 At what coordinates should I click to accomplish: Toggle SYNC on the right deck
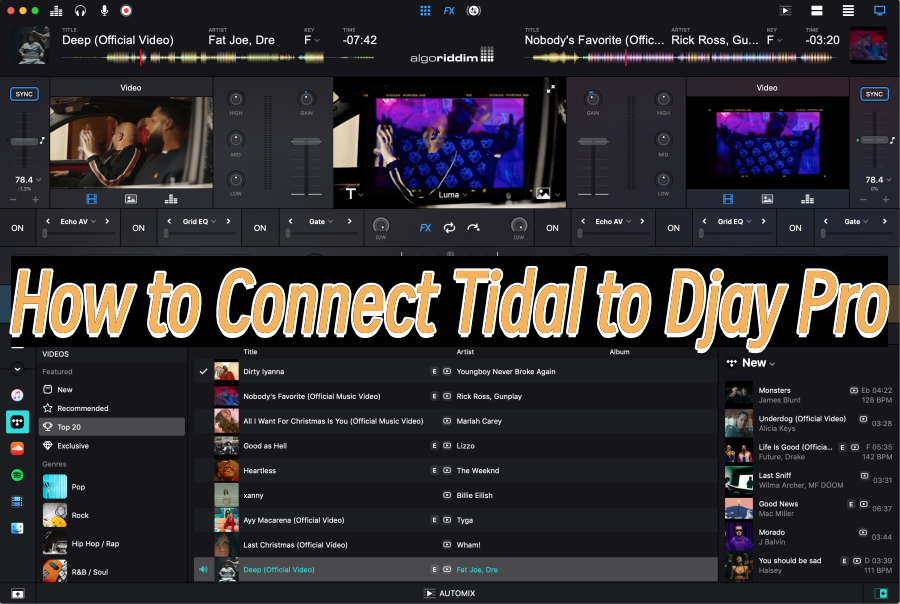pos(874,94)
